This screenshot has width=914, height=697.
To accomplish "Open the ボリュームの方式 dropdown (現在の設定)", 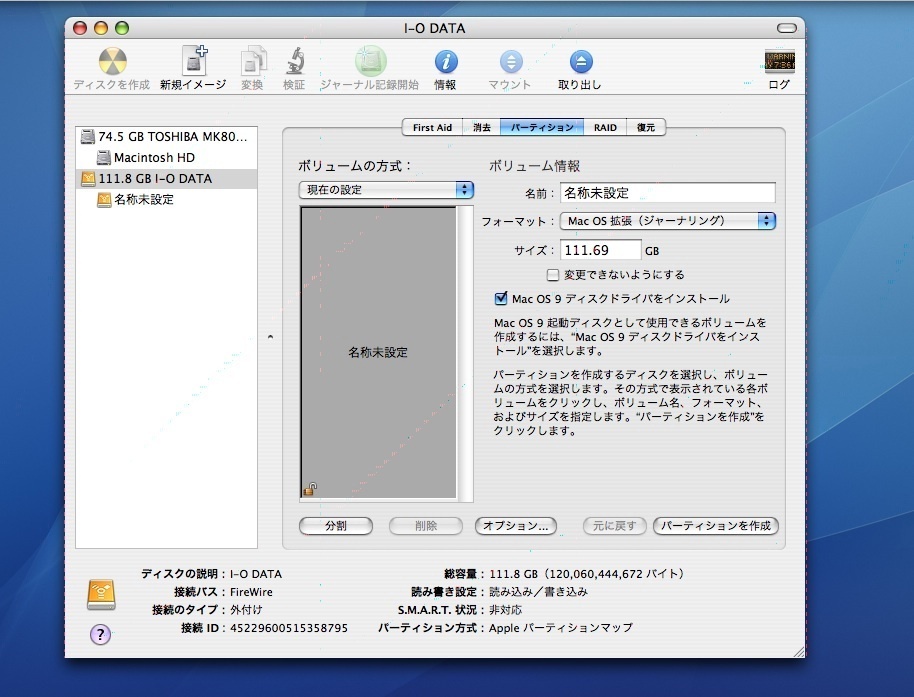I will 386,190.
